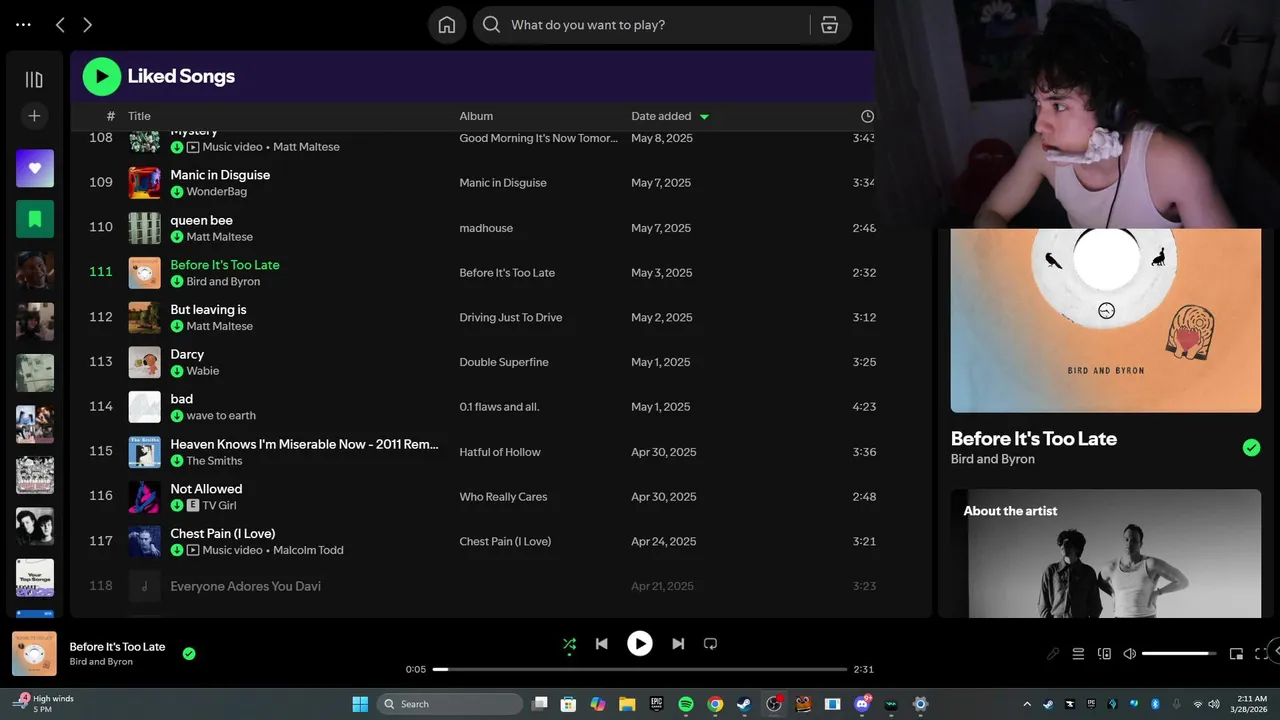Open artist TV Girl
The image size is (1280, 720).
point(219,506)
